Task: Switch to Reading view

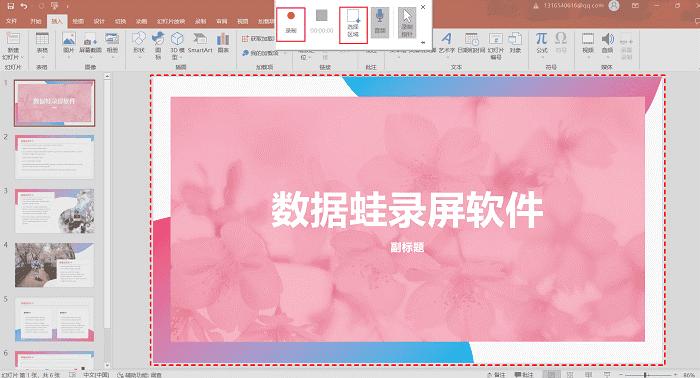Action: [x=588, y=375]
